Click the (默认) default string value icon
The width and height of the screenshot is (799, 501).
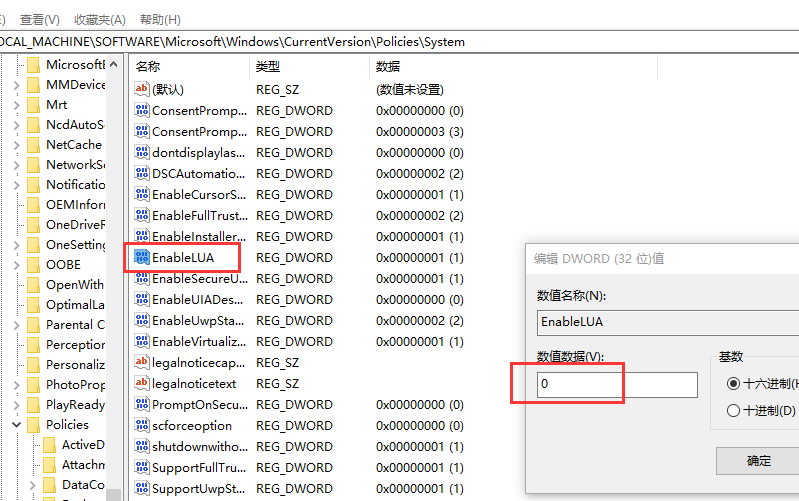(141, 89)
